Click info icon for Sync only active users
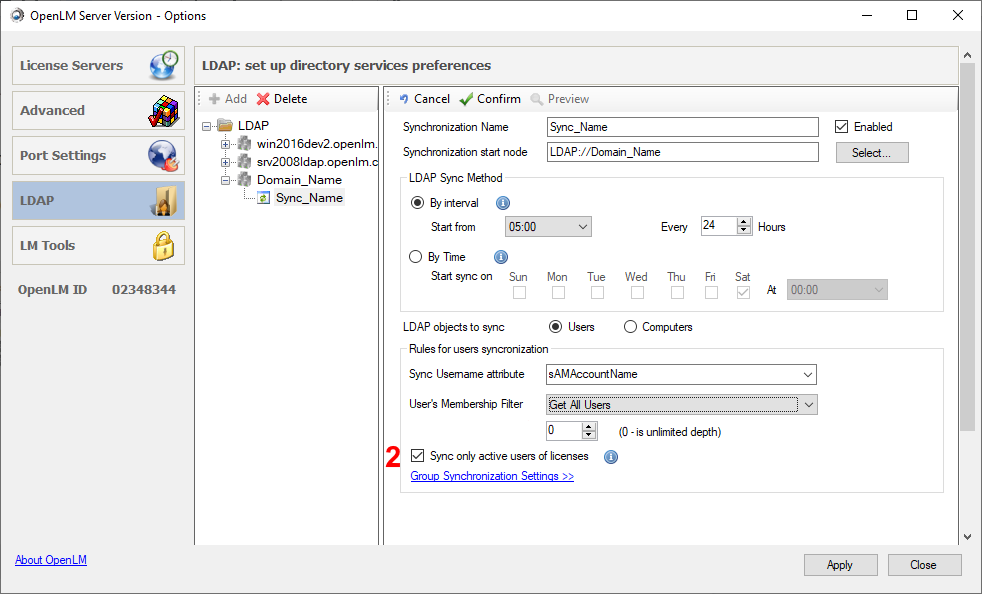 tap(611, 457)
